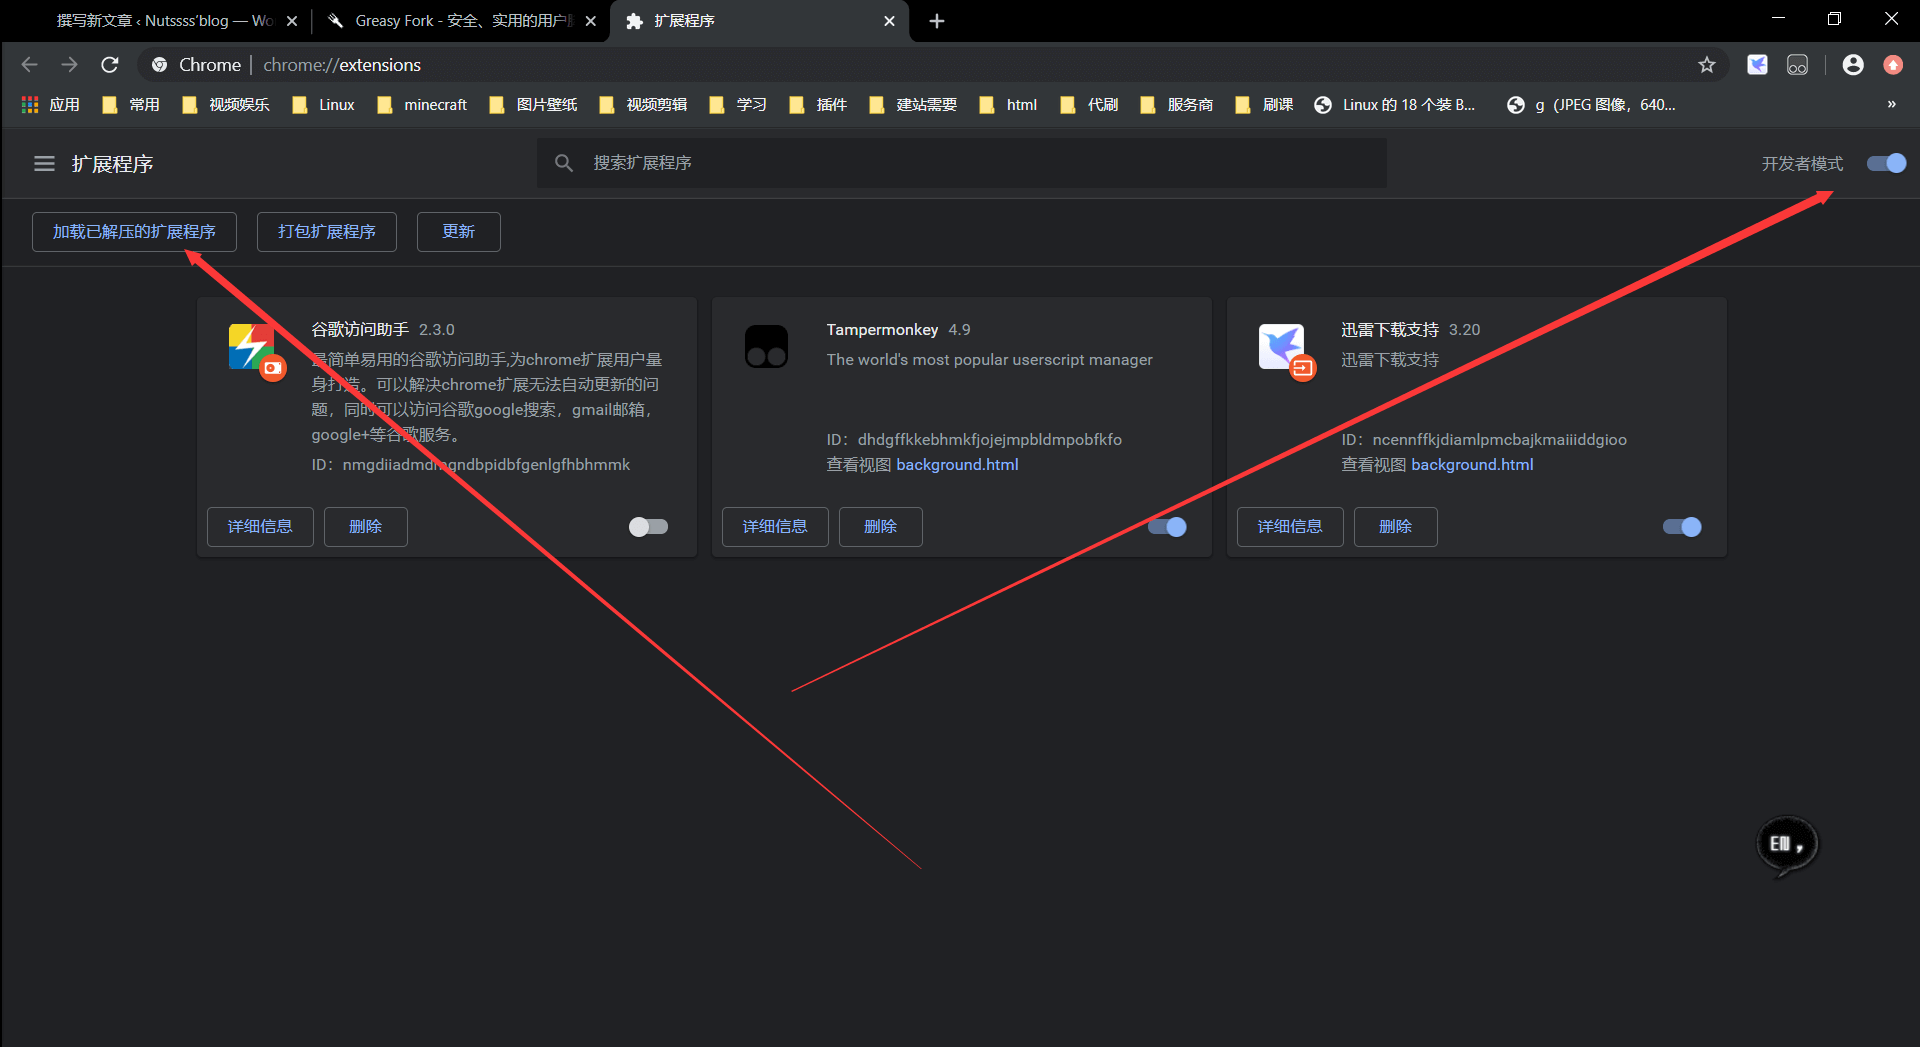1920x1047 pixels.
Task: Open the 服务商 bookmarks folder
Action: (x=1177, y=105)
